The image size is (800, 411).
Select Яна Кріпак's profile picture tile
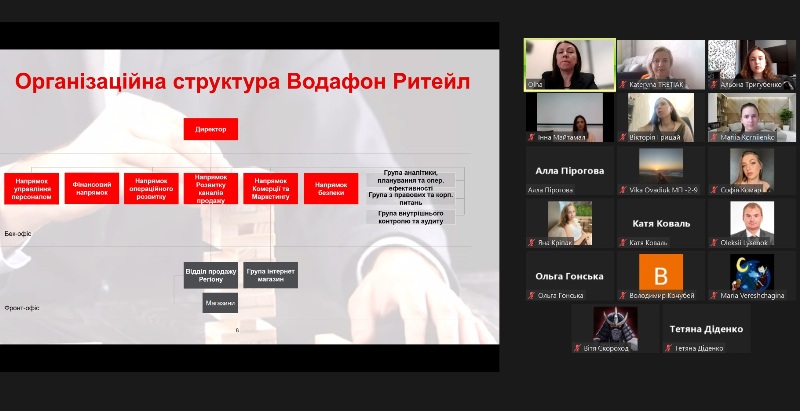pyautogui.click(x=570, y=223)
